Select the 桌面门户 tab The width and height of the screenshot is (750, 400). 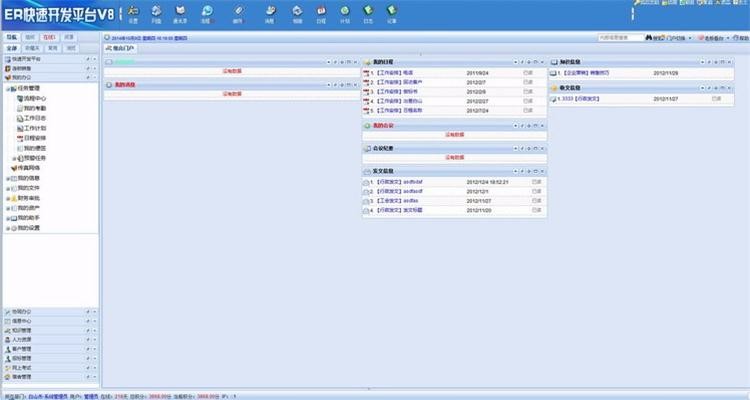[123, 47]
